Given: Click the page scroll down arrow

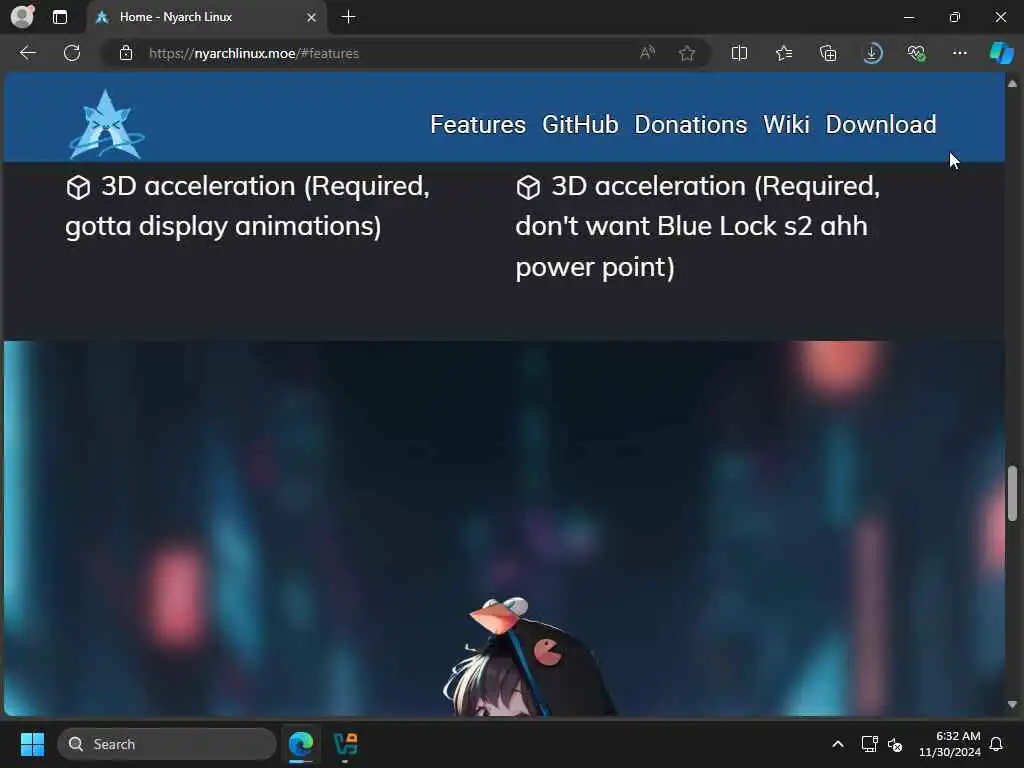Looking at the screenshot, I should click(1012, 705).
